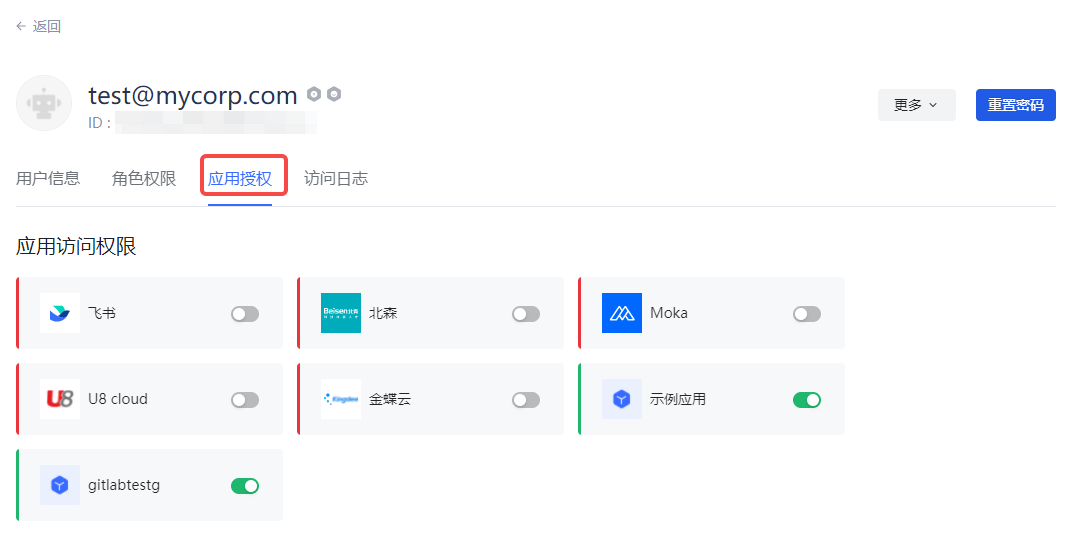Open the 用户信息 tab
The height and width of the screenshot is (535, 1067).
coord(48,179)
